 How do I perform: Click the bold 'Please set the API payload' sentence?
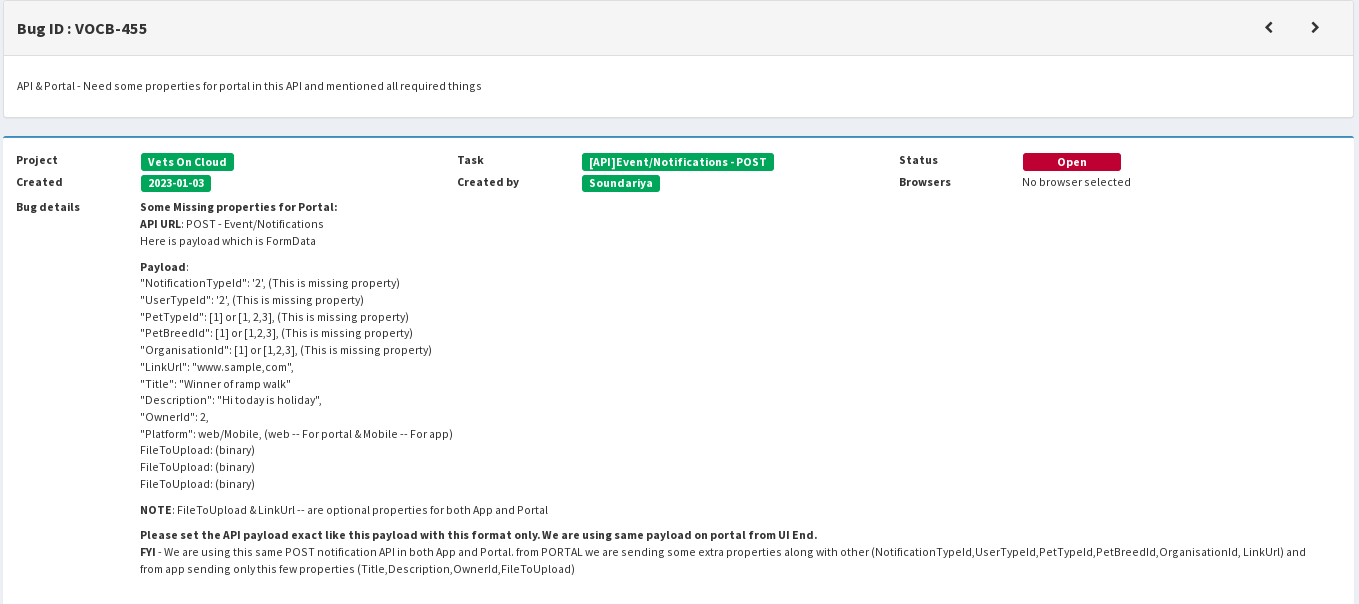tap(478, 535)
